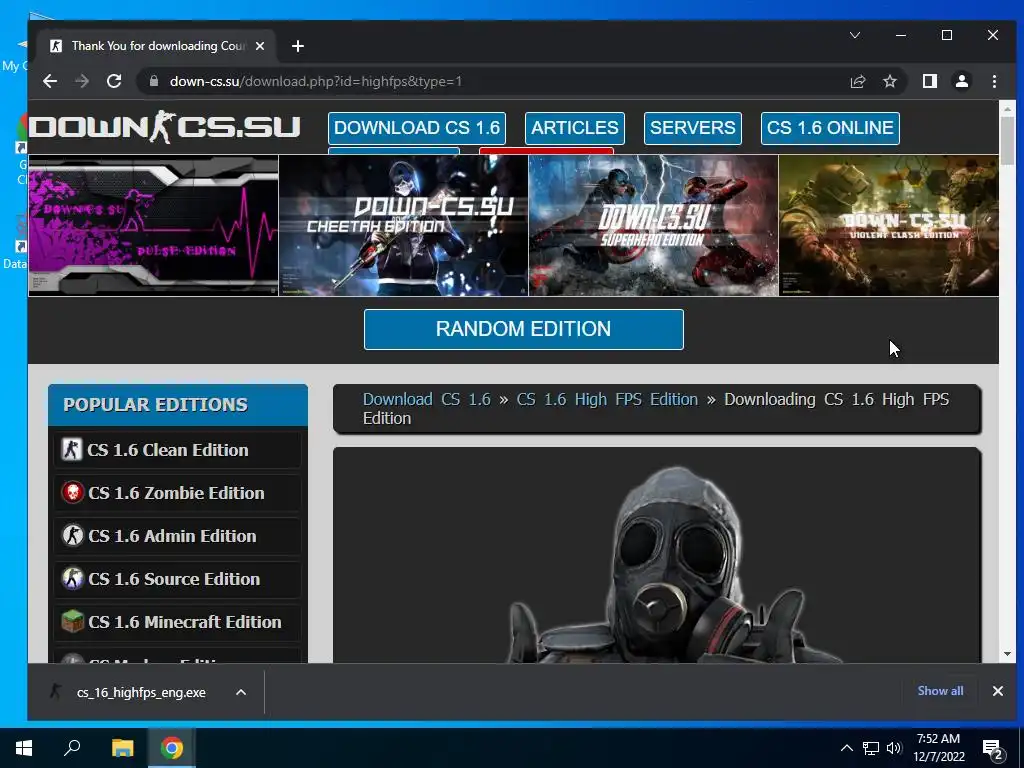The width and height of the screenshot is (1024, 768).
Task: Open the Chrome three-dot menu
Action: [x=994, y=81]
